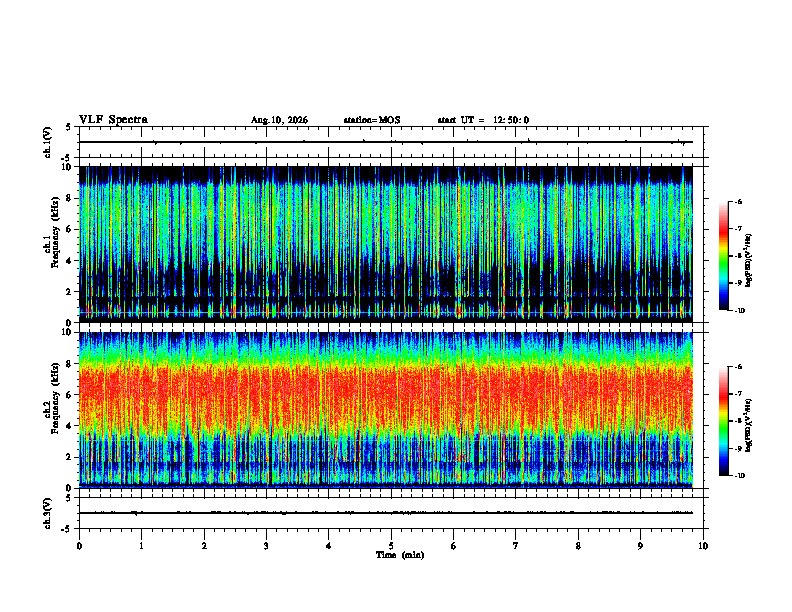The image size is (792, 612).
Task: Click the -10 label below ch.2 color bar
Action: 739,476
